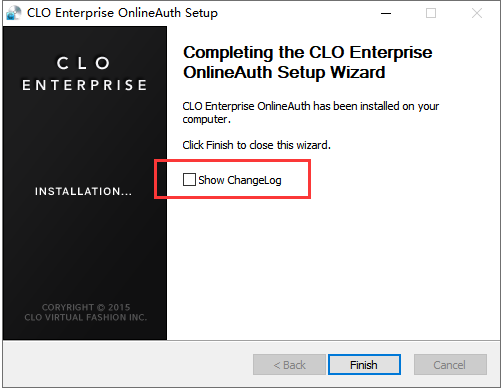Click the 'Click Finish to close this wizard' text
The height and width of the screenshot is (390, 503).
tap(256, 145)
